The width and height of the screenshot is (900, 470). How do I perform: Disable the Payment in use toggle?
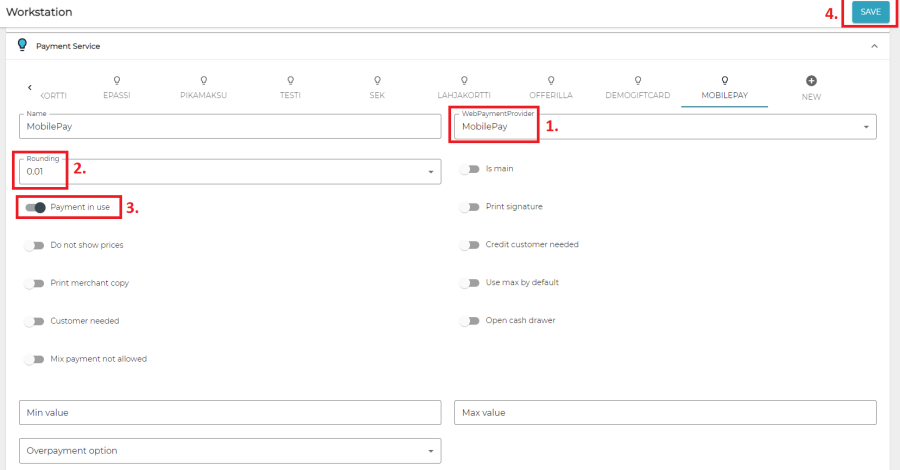point(35,207)
